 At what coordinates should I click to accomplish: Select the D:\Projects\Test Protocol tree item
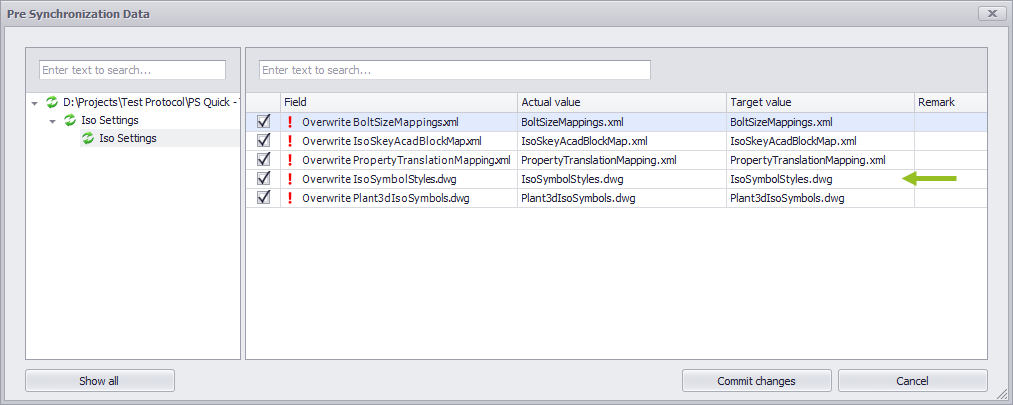(152, 102)
